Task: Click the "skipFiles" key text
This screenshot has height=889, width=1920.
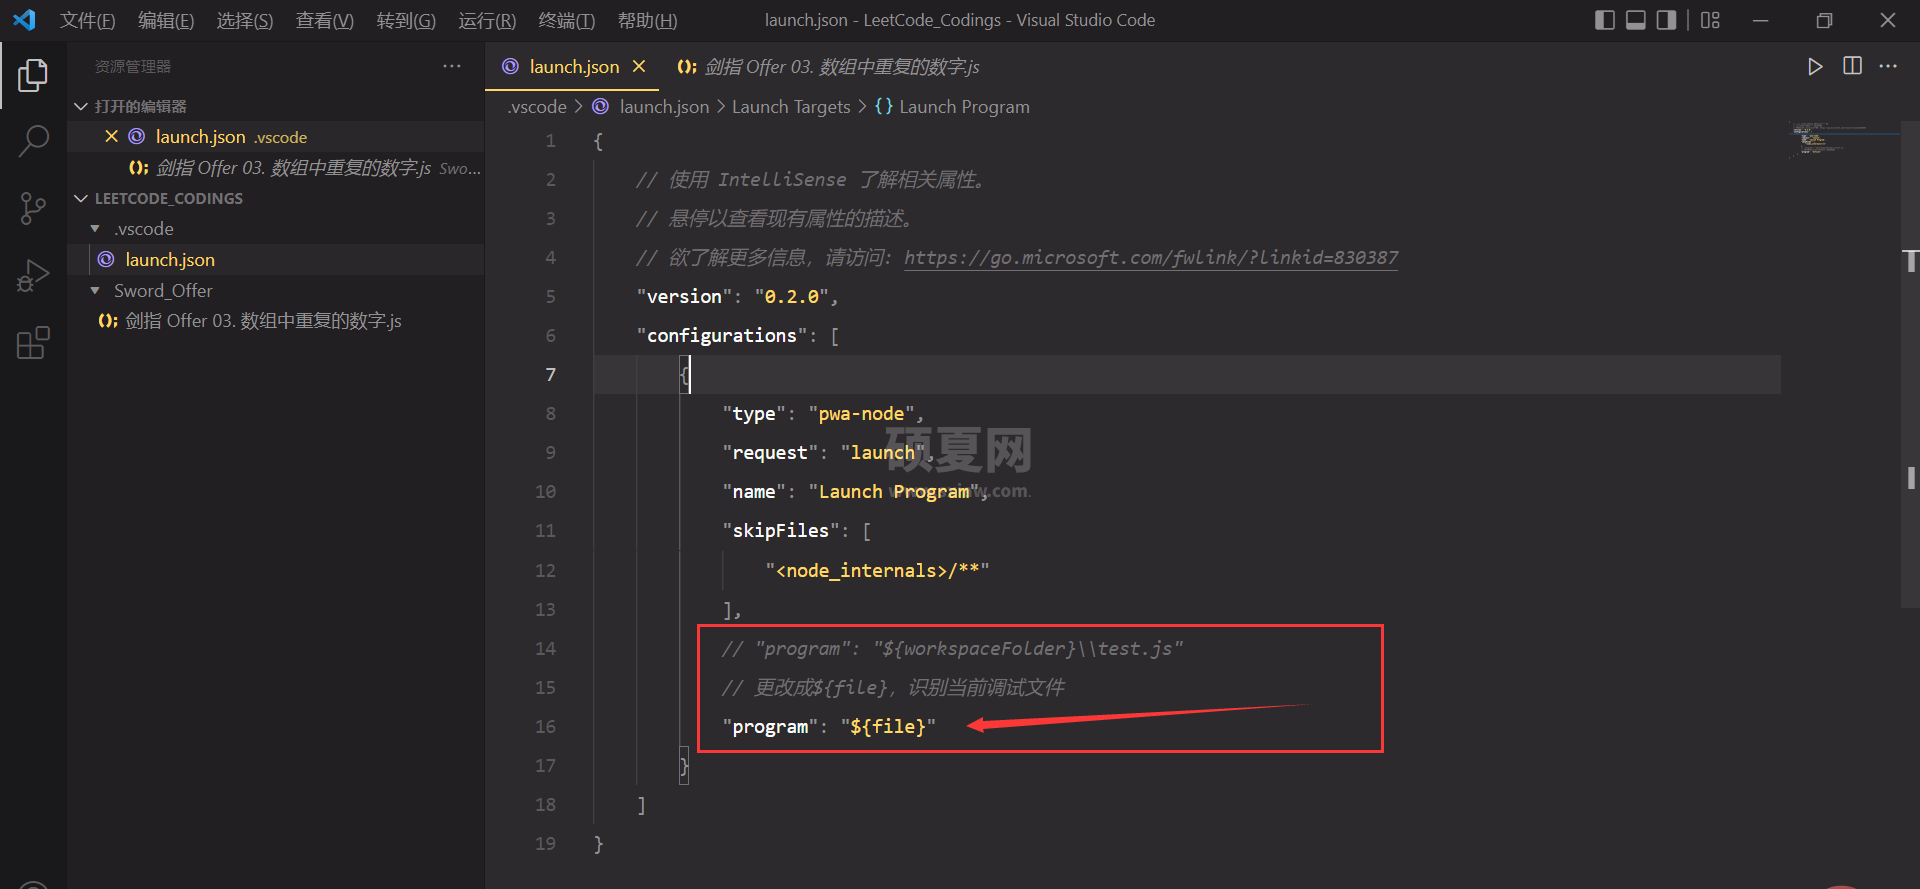Action: [x=781, y=531]
